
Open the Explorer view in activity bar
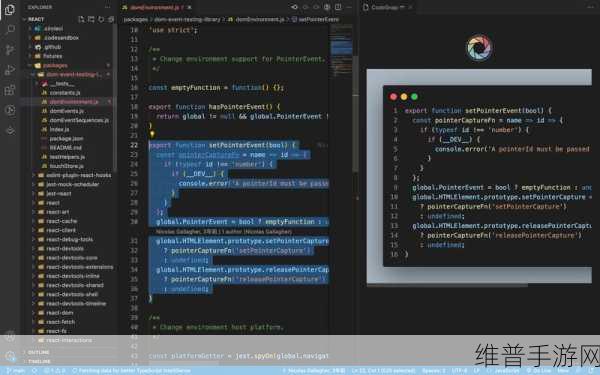[x=10, y=9]
